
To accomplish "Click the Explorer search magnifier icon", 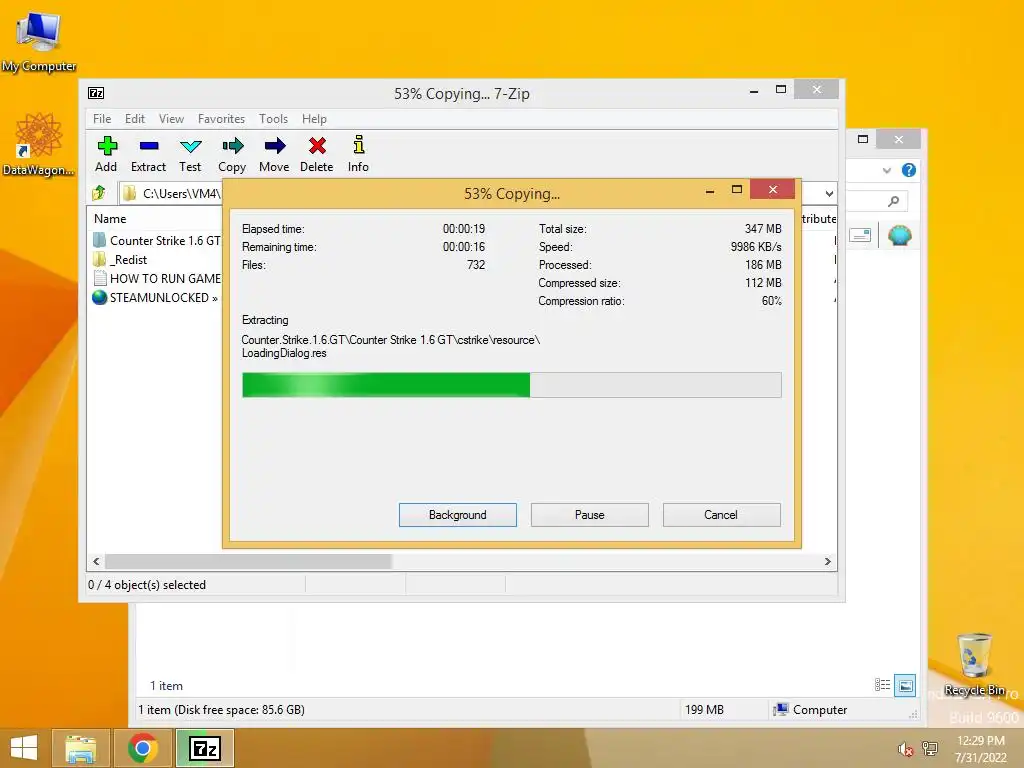I will tap(893, 201).
